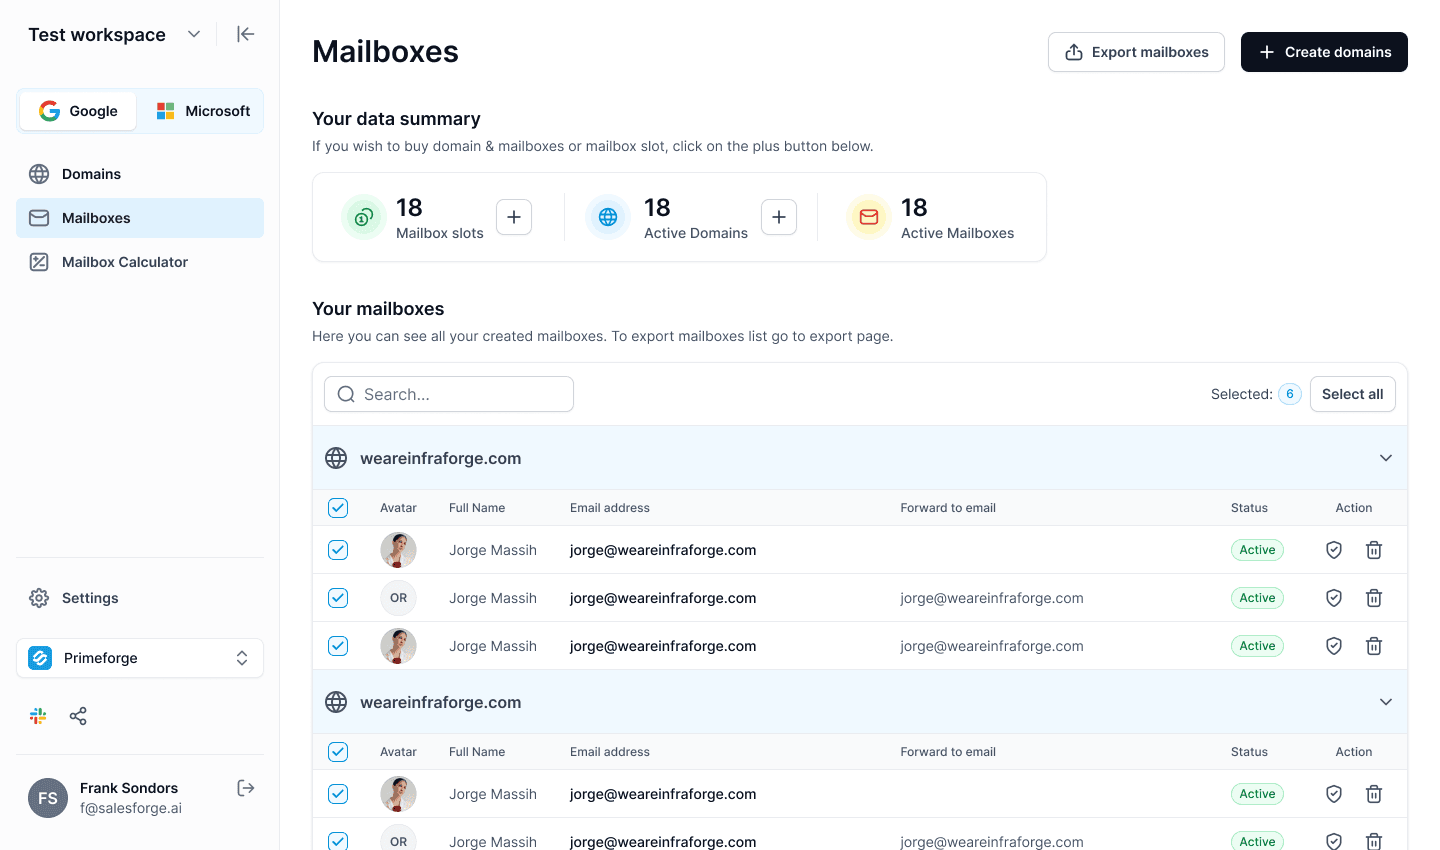Switch to the Google provider tab
Image resolution: width=1440 pixels, height=850 pixels.
click(x=78, y=111)
